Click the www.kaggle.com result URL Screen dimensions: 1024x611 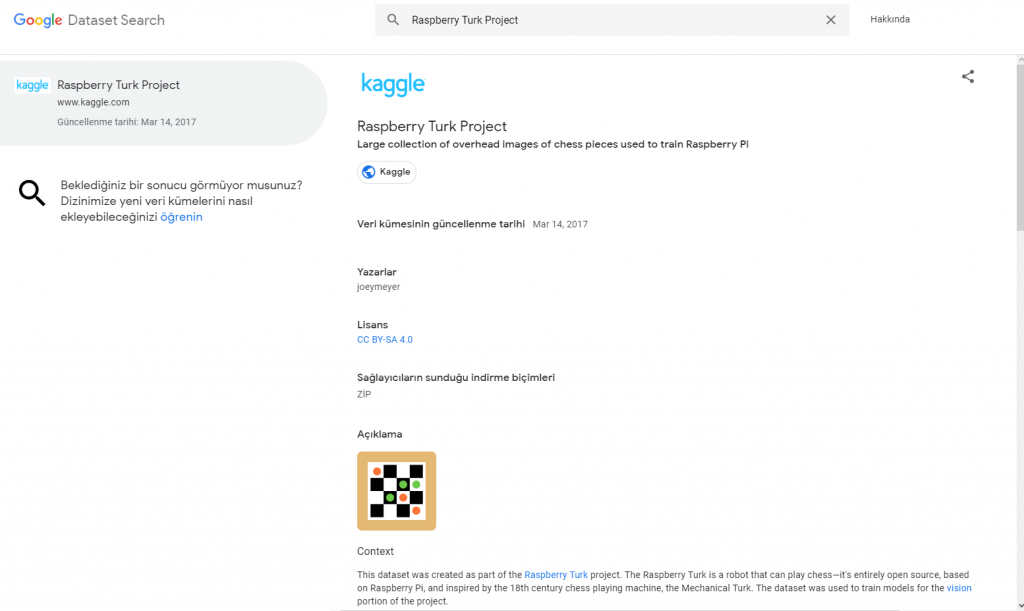click(93, 102)
